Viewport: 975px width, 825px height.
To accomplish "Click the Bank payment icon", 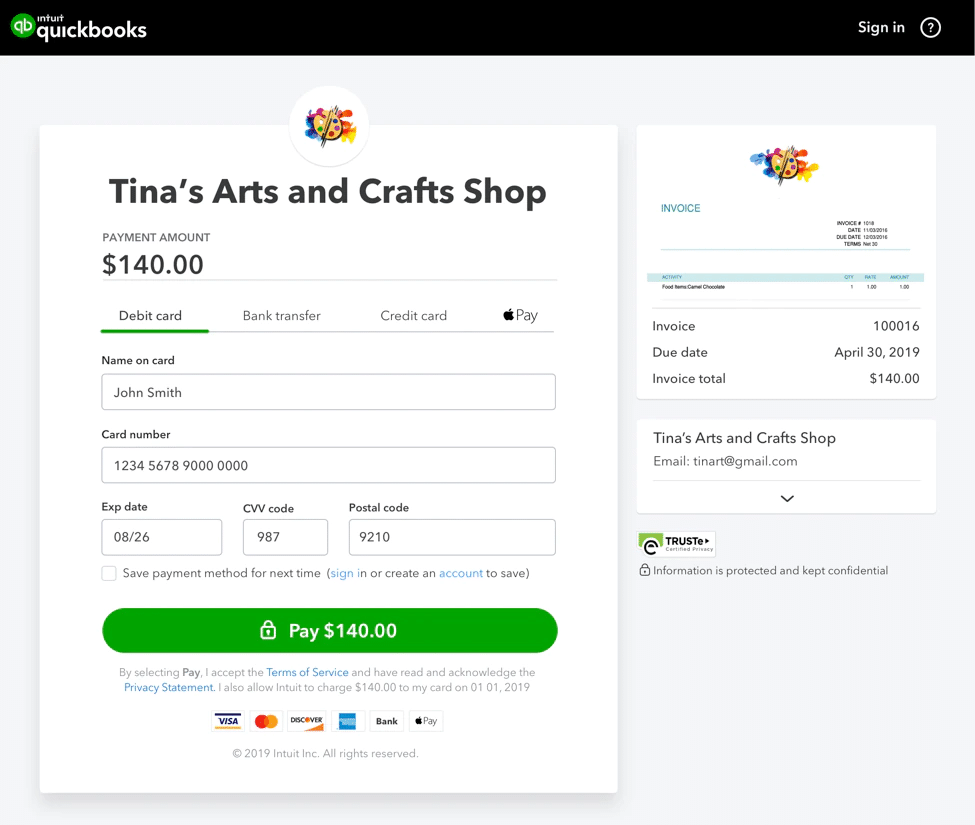I will pyautogui.click(x=386, y=720).
